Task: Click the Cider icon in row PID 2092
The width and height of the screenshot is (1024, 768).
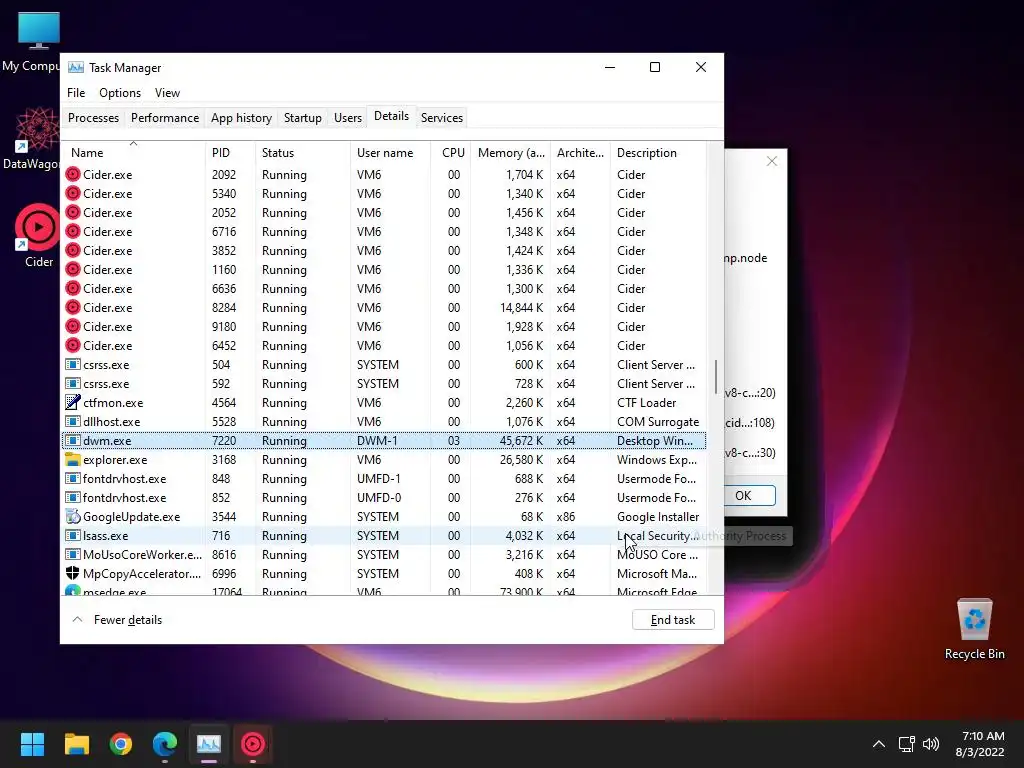Action: (72, 174)
